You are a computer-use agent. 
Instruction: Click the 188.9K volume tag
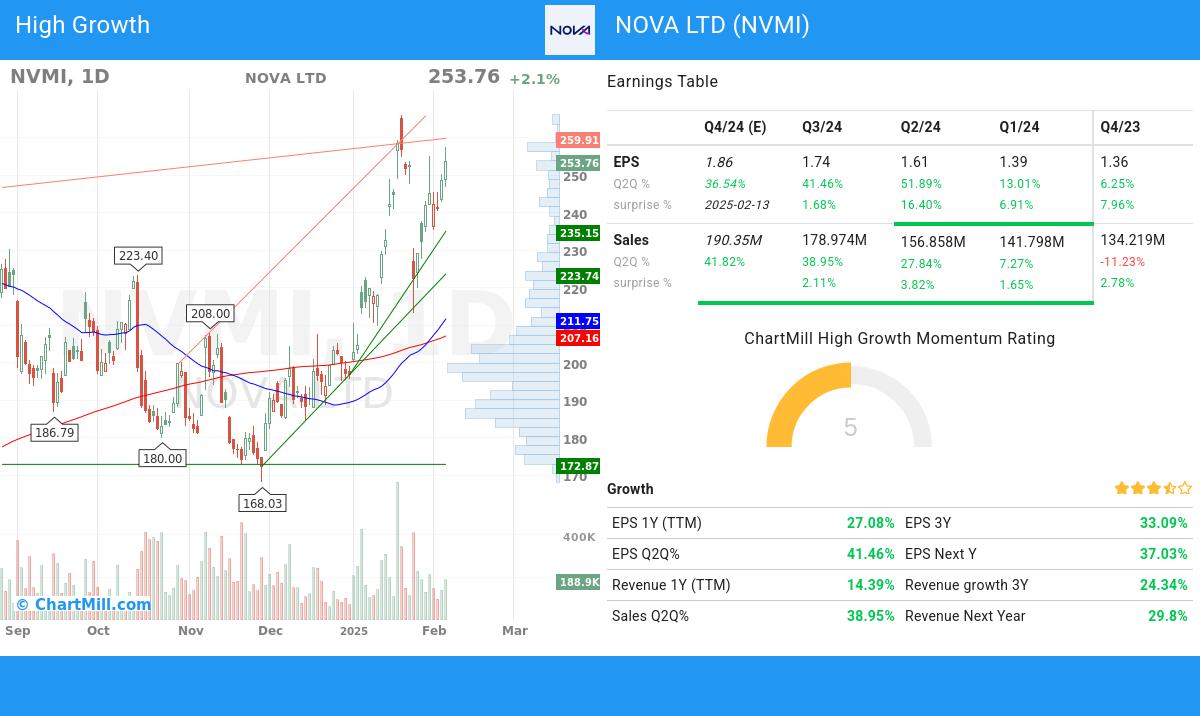coord(579,582)
